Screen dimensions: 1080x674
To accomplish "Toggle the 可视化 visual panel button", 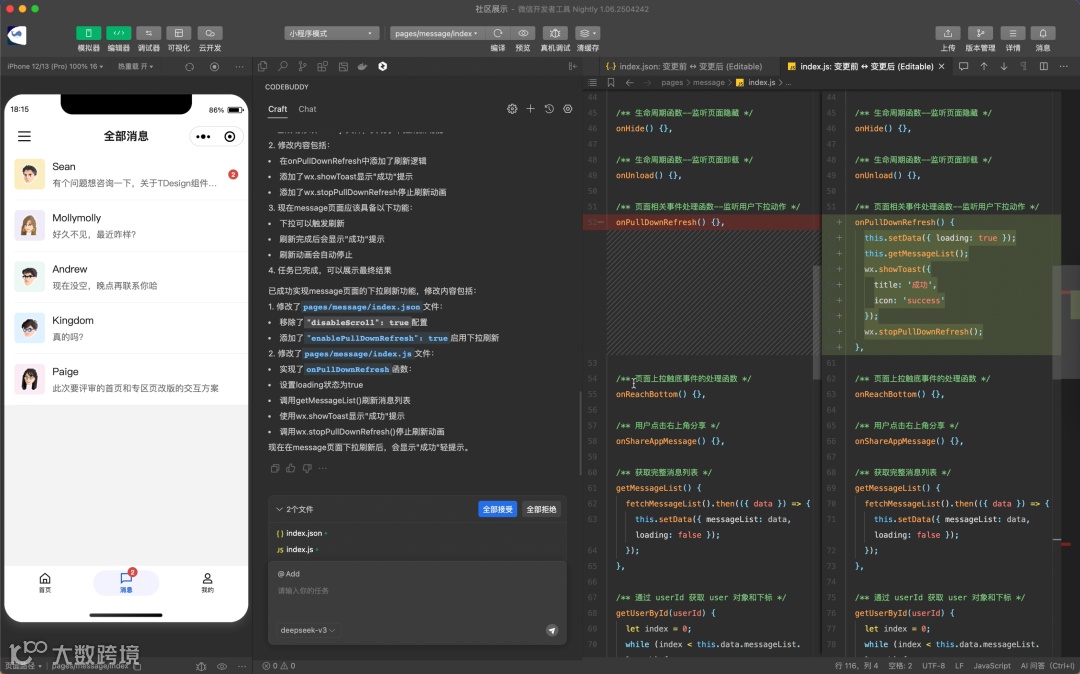I will (178, 33).
